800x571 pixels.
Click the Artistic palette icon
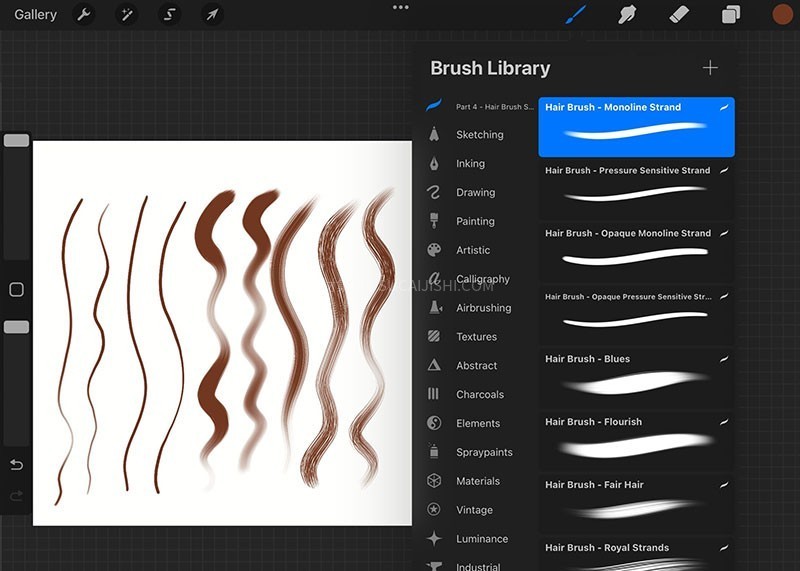coord(434,250)
